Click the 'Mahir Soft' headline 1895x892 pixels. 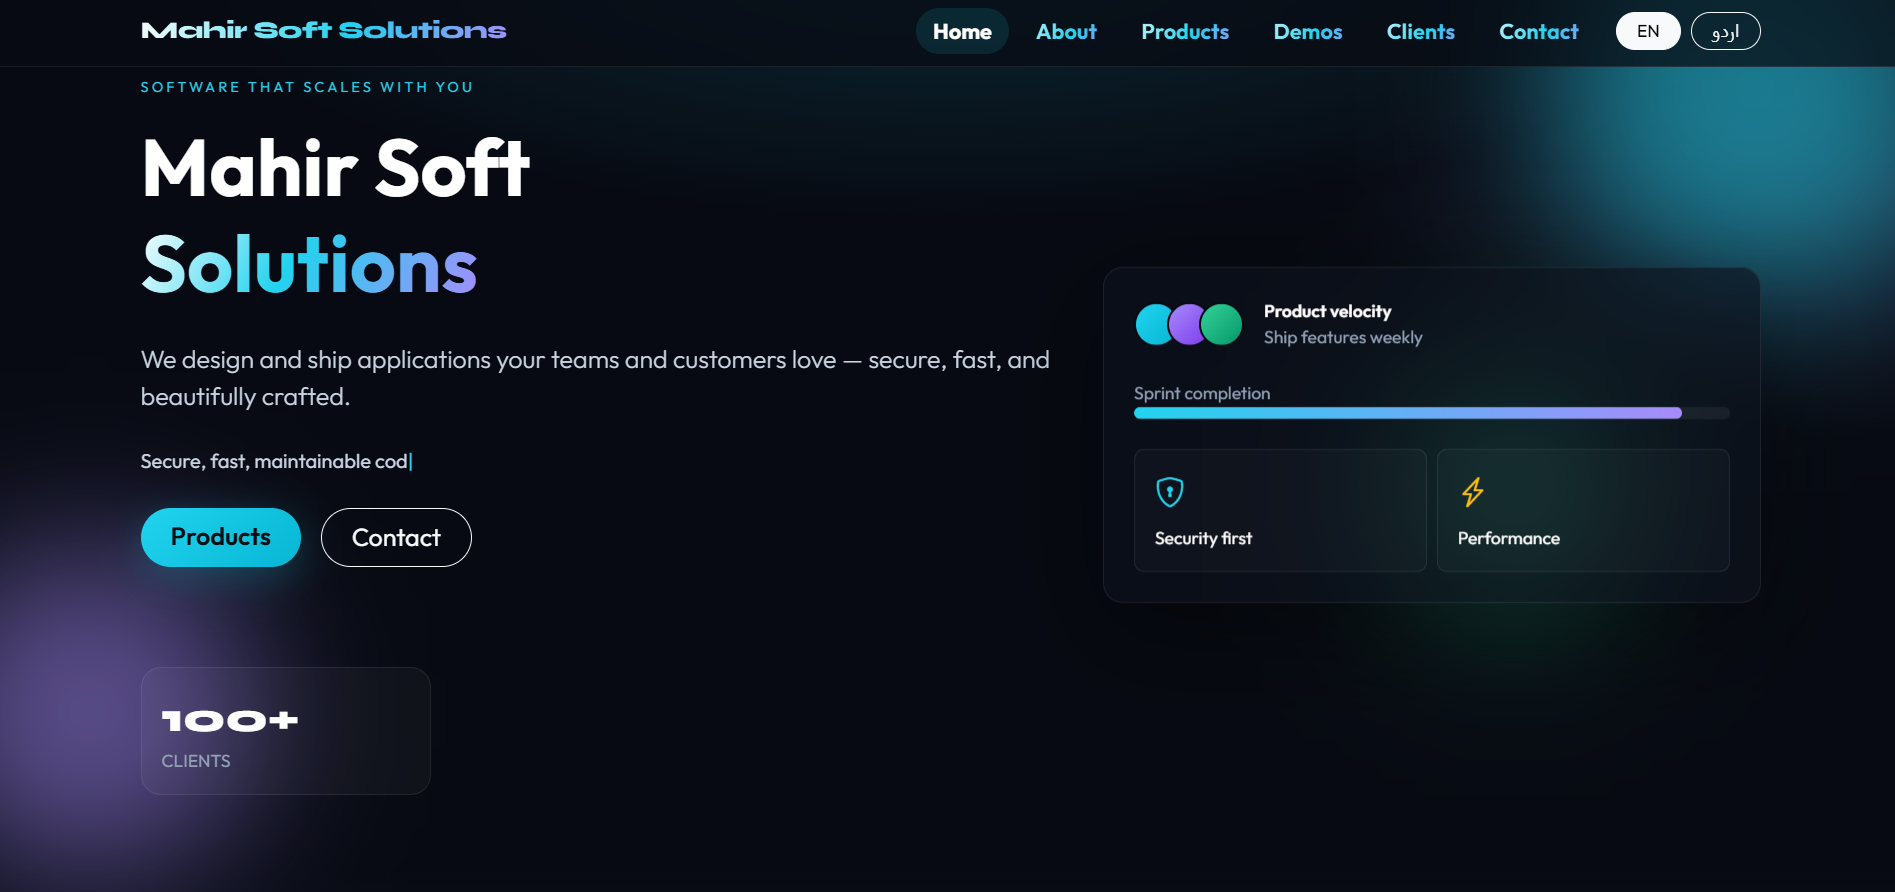click(x=335, y=169)
